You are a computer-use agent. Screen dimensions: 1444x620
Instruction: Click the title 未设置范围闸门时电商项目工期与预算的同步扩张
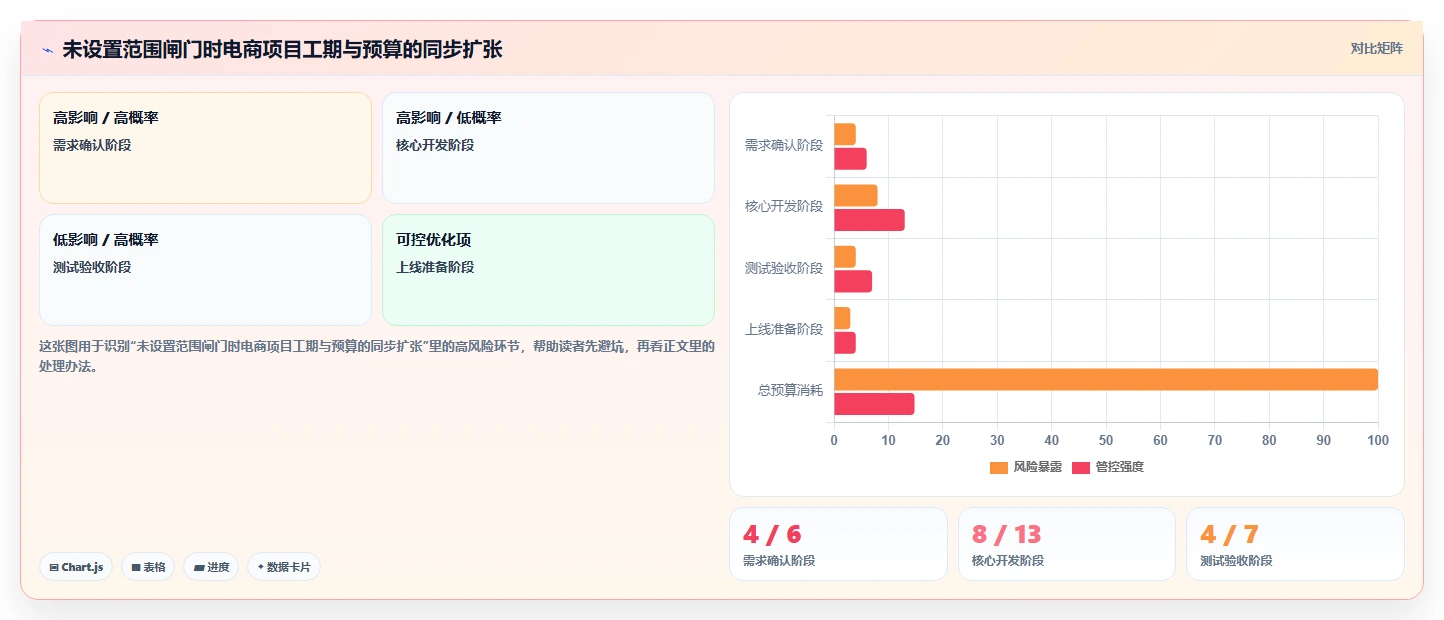click(282, 49)
